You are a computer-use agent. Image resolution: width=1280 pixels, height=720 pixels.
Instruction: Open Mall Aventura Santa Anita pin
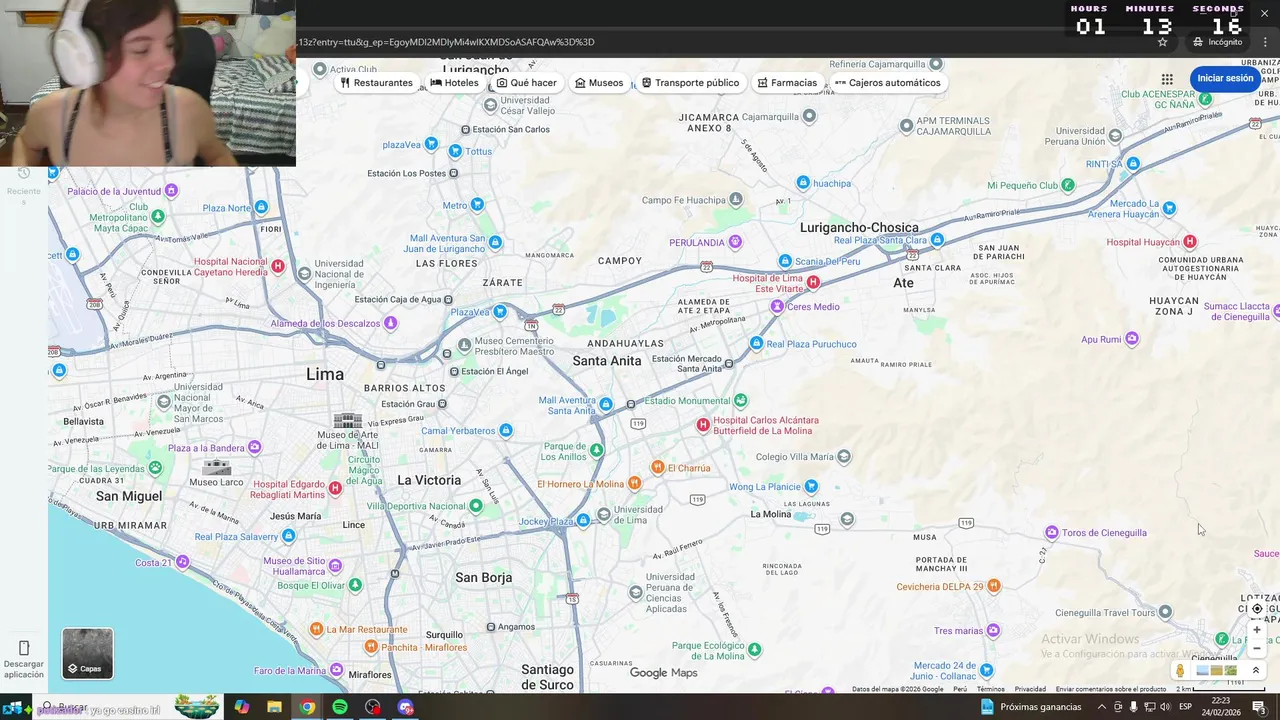[606, 404]
